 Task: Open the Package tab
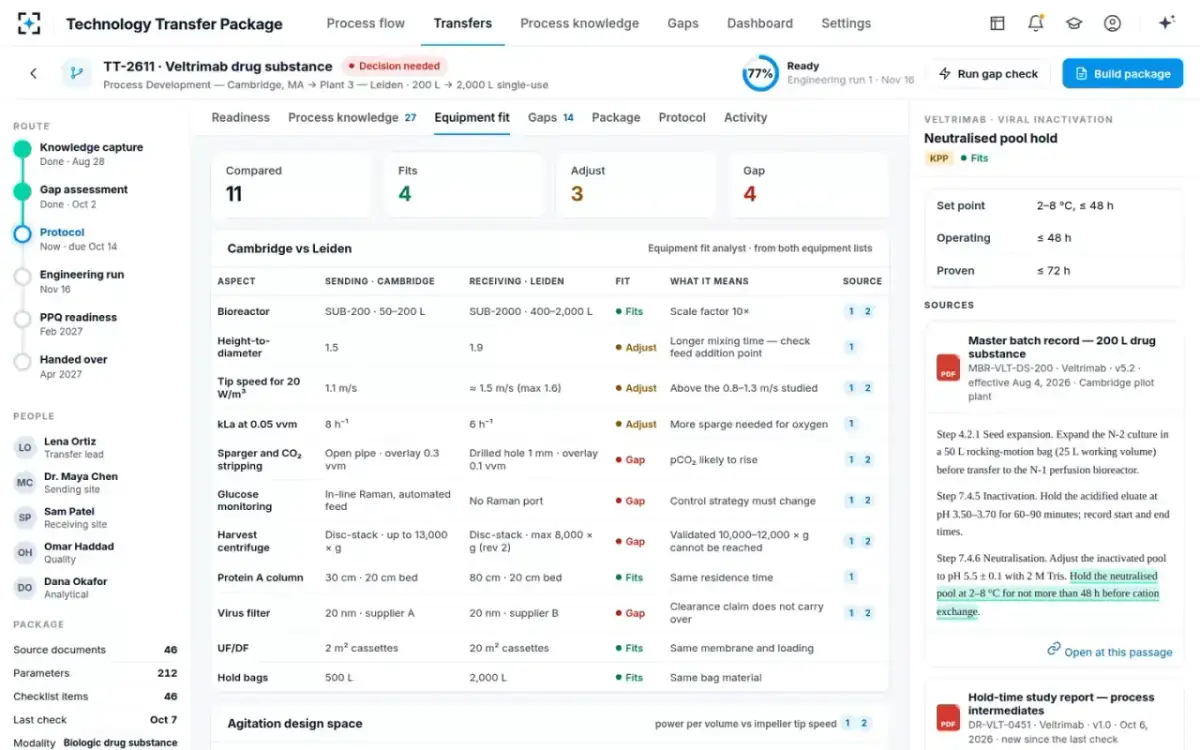[x=616, y=117]
